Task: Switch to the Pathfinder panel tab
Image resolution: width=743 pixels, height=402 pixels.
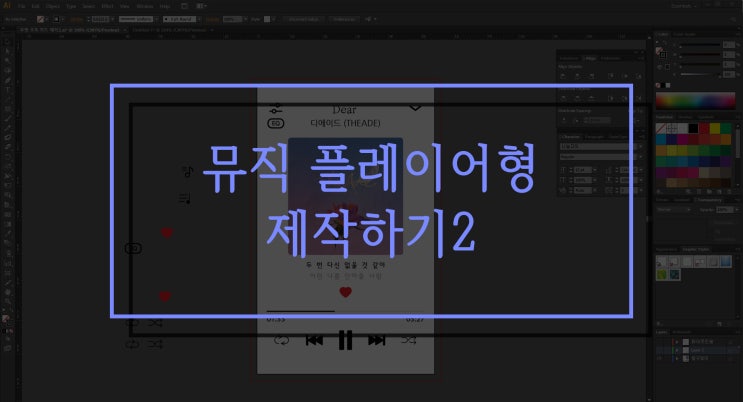Action: pyautogui.click(x=610, y=58)
